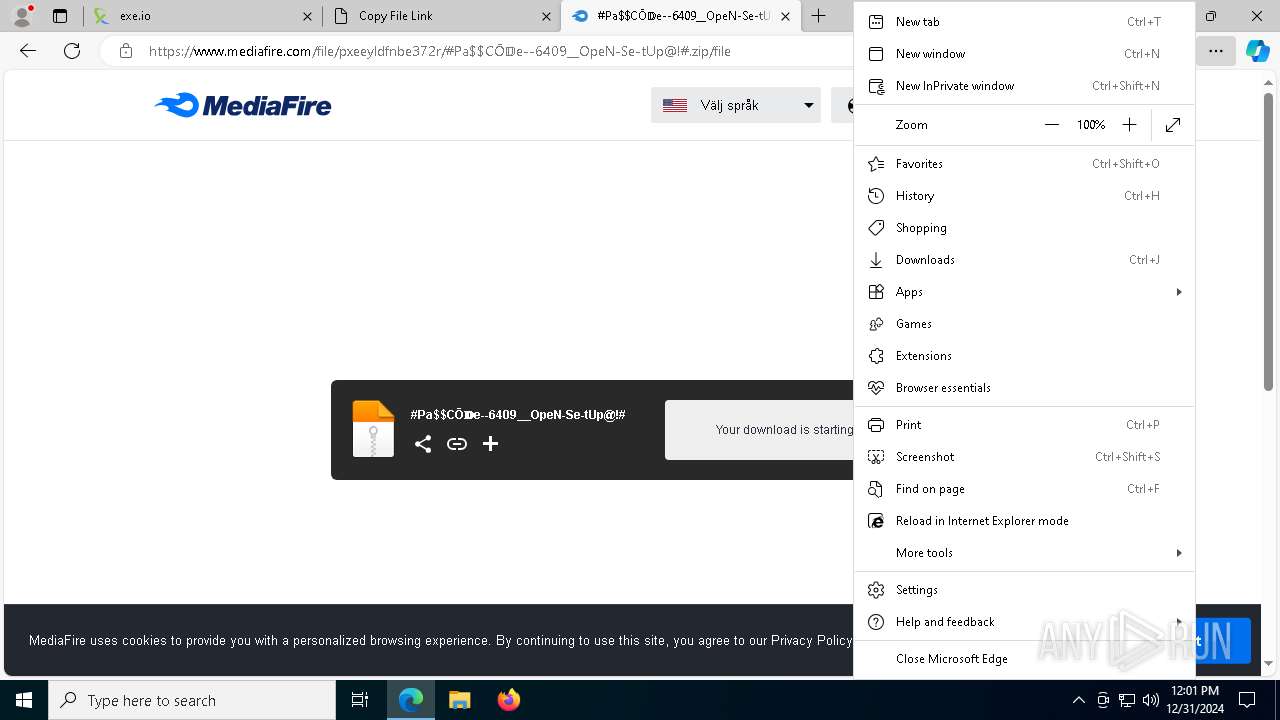1280x720 pixels.
Task: Click taskbar search box
Action: click(x=192, y=700)
